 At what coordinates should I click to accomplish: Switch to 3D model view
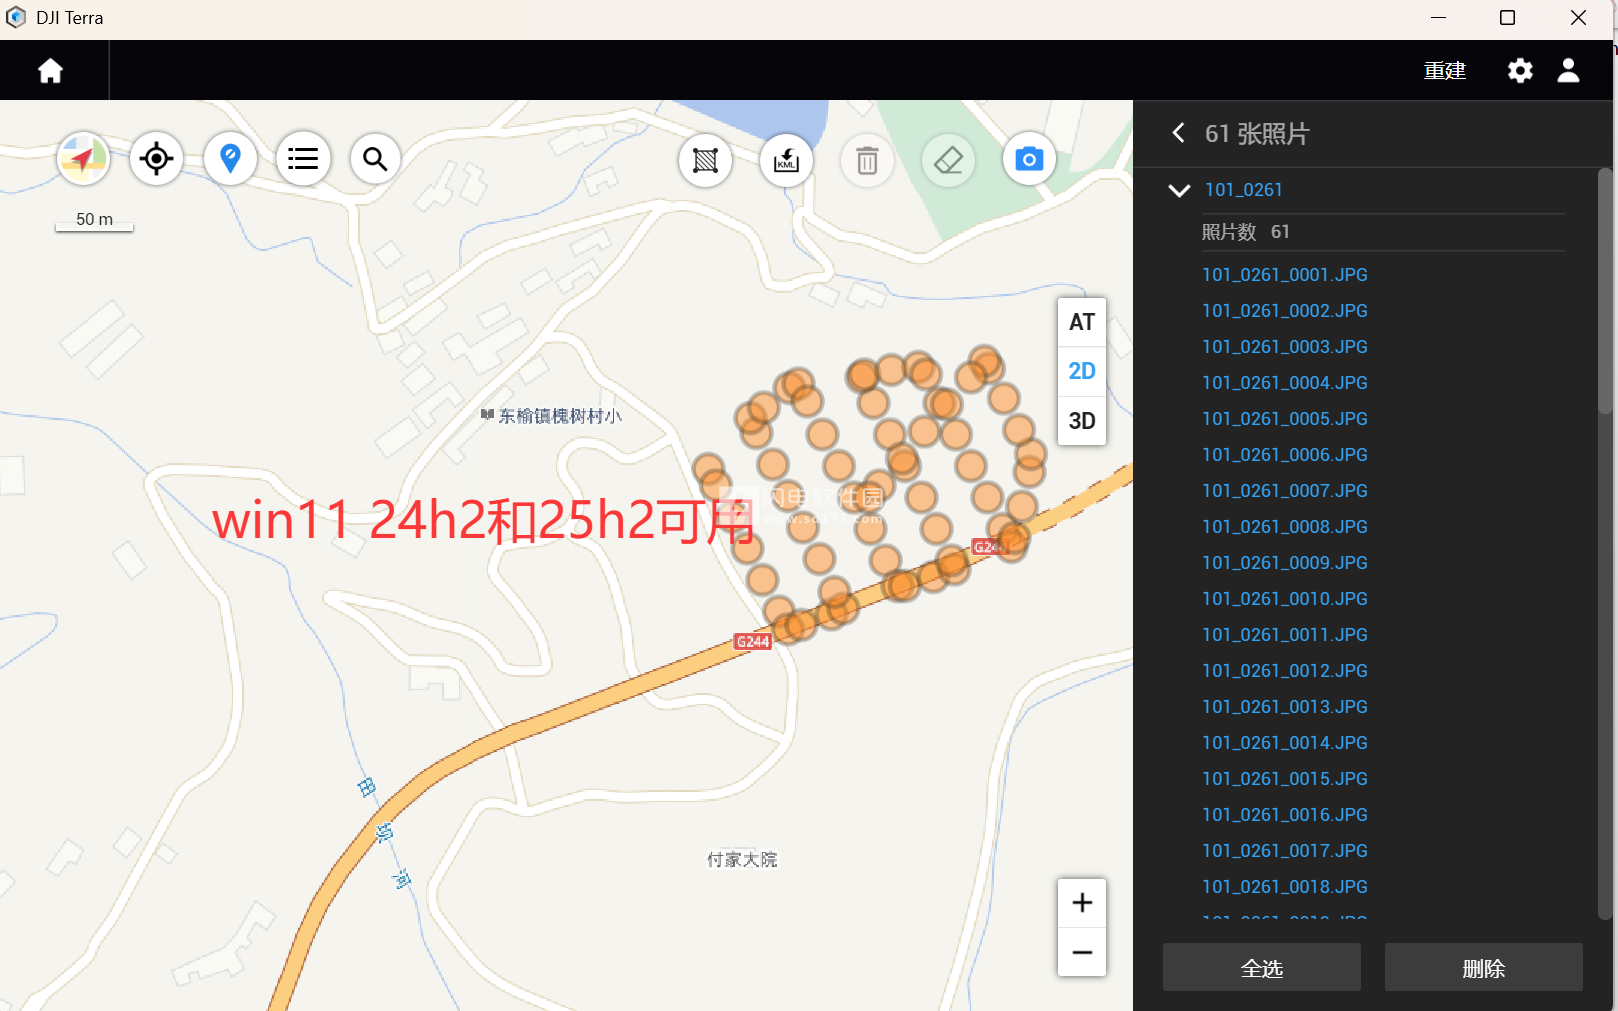(x=1081, y=421)
